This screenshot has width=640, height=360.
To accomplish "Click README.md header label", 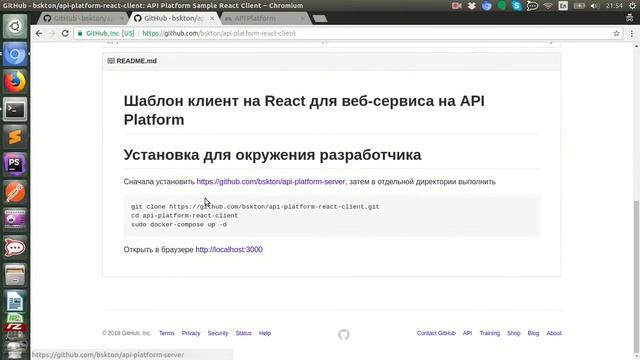I will click(x=136, y=61).
